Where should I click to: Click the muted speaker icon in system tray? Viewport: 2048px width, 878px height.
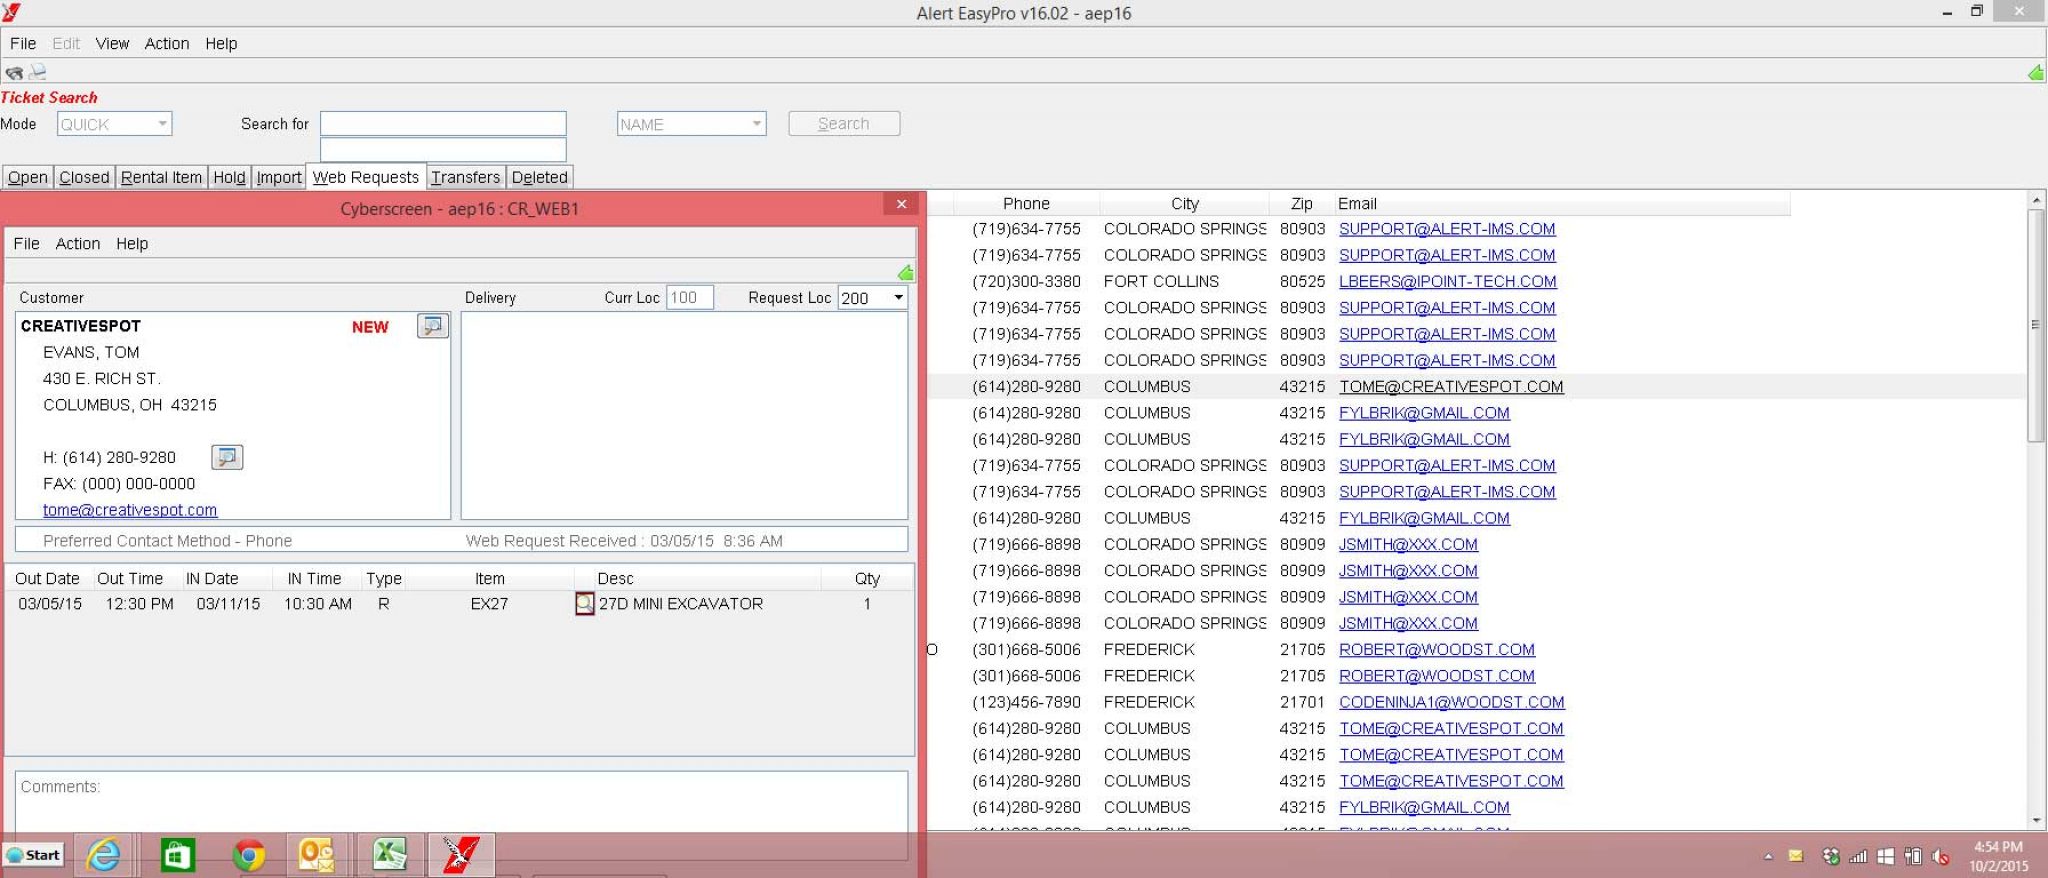[1940, 856]
